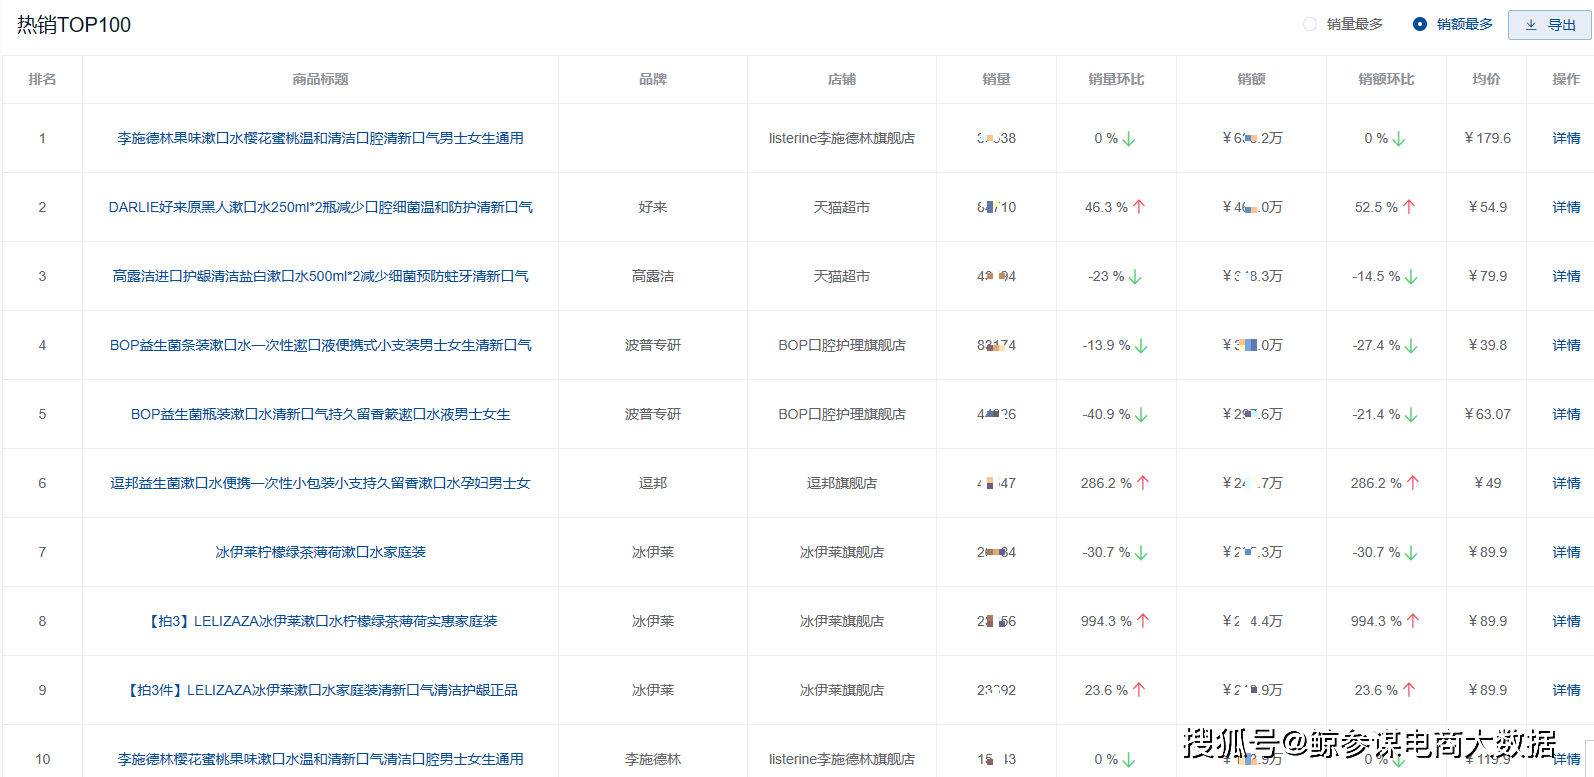
Task: Click the 销额 column header
Action: point(1251,79)
